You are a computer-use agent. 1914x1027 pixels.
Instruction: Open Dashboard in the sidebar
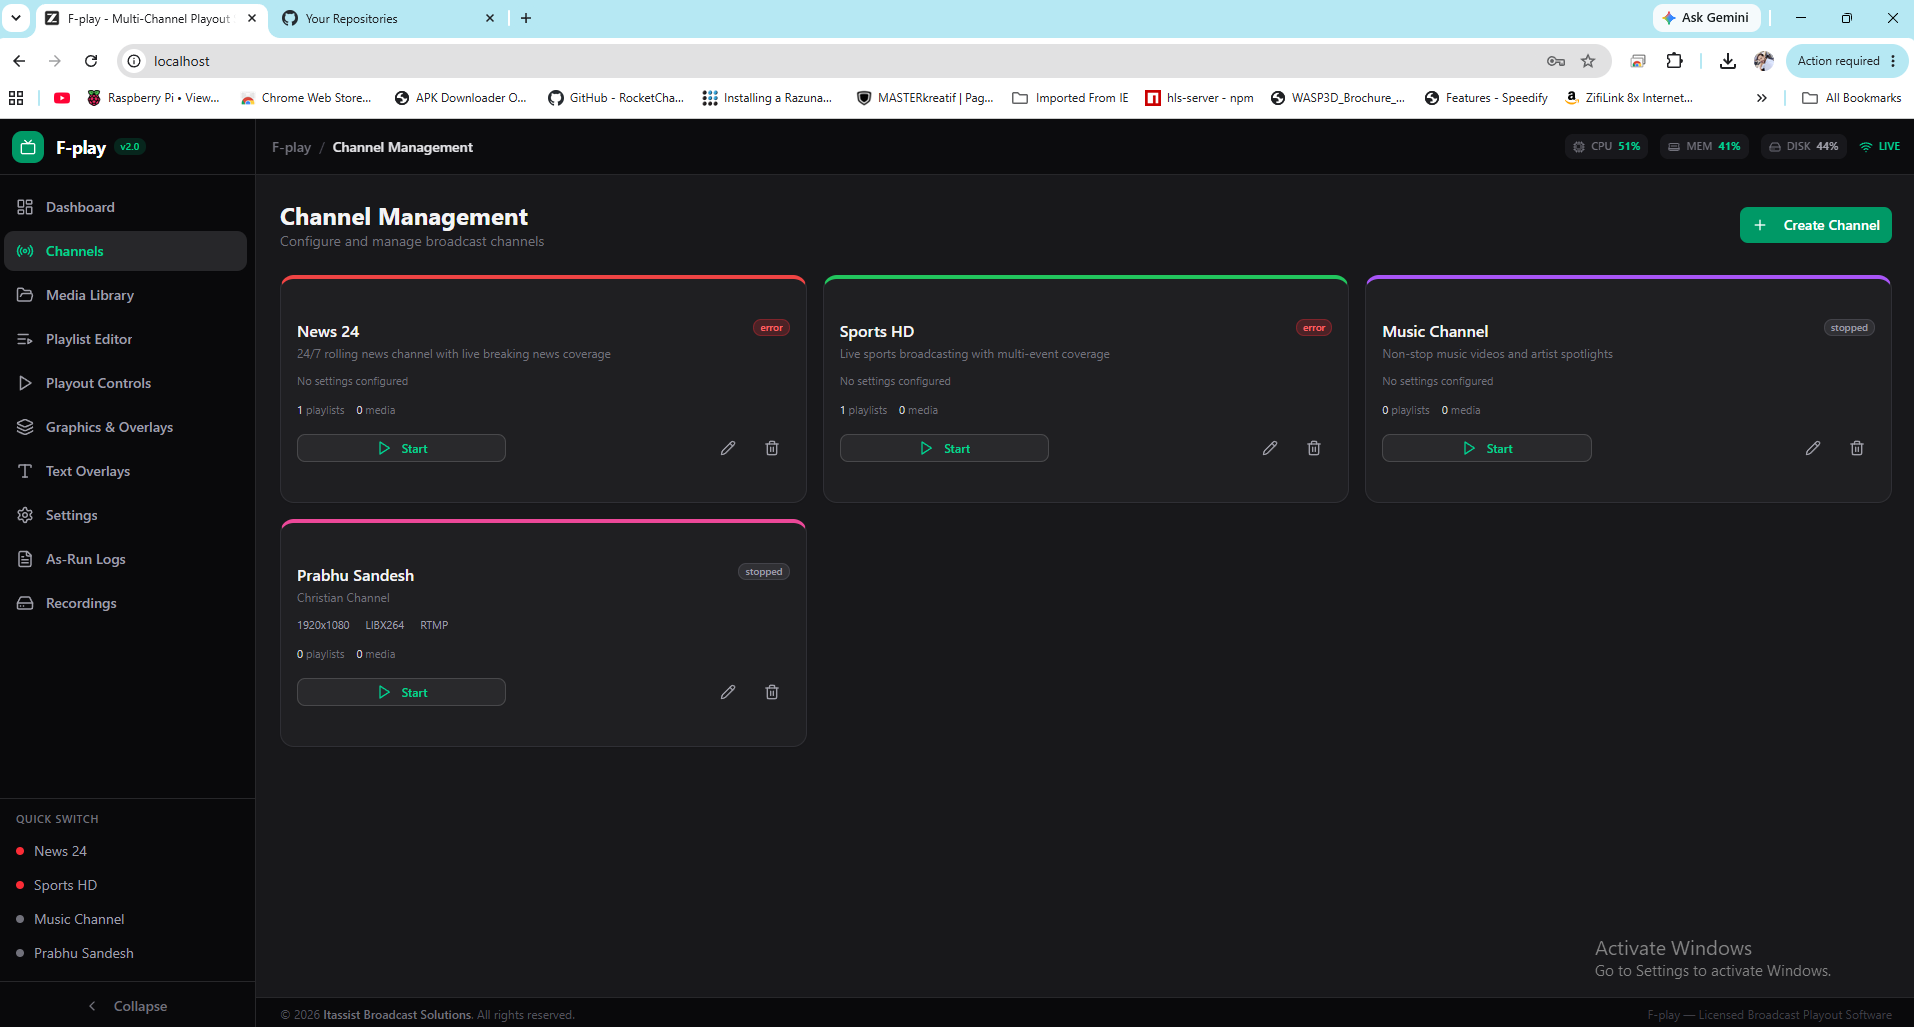pyautogui.click(x=126, y=207)
